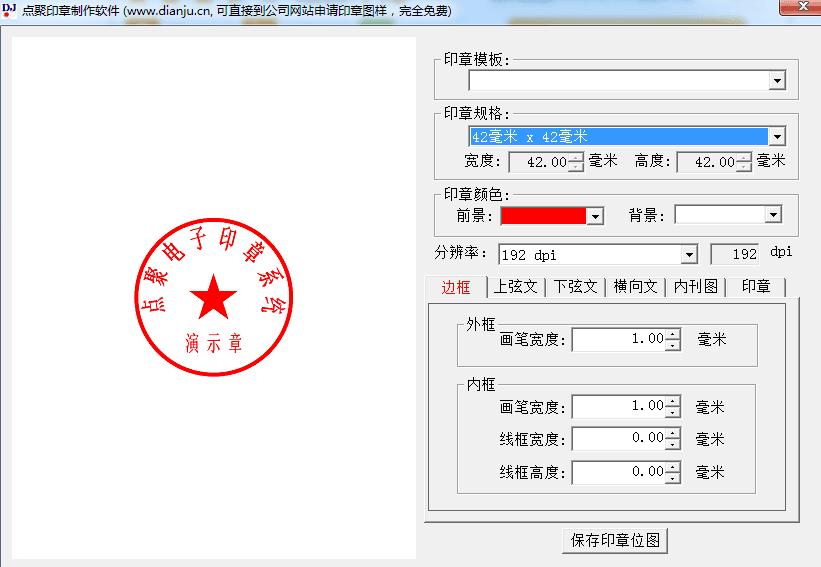Open the 印章模板 template dropdown
This screenshot has width=821, height=567.
(777, 81)
